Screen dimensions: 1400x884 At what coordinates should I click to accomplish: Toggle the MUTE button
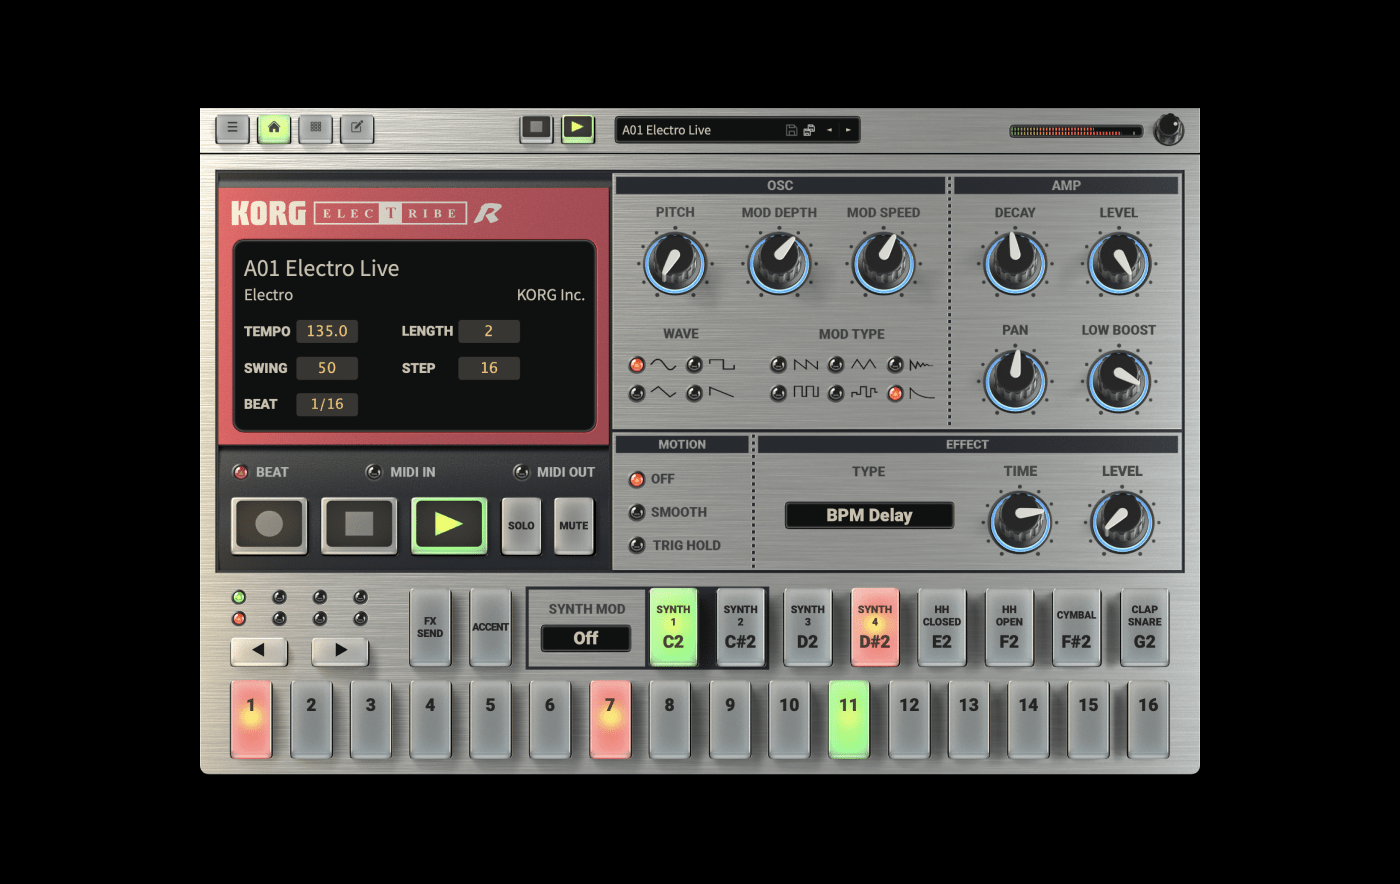point(574,525)
